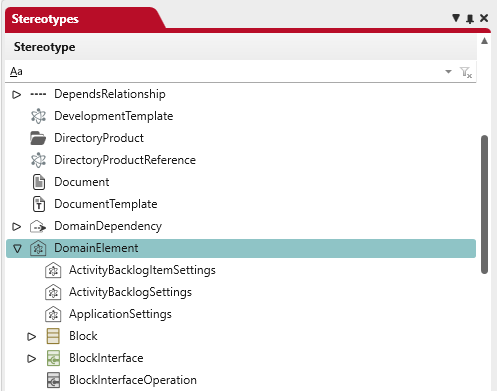Viewport: 497px width, 391px height.
Task: Click the BlockInterfaceOperation icon
Action: tap(53, 380)
